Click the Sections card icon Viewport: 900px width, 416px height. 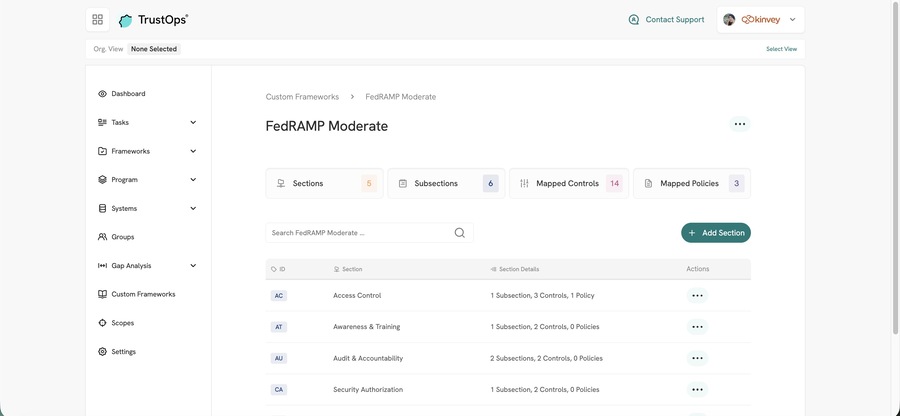pos(281,184)
